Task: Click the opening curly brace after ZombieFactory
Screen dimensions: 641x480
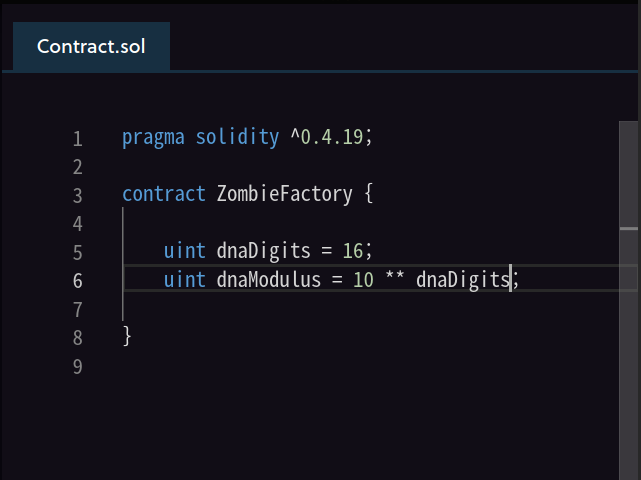Action: coord(369,194)
